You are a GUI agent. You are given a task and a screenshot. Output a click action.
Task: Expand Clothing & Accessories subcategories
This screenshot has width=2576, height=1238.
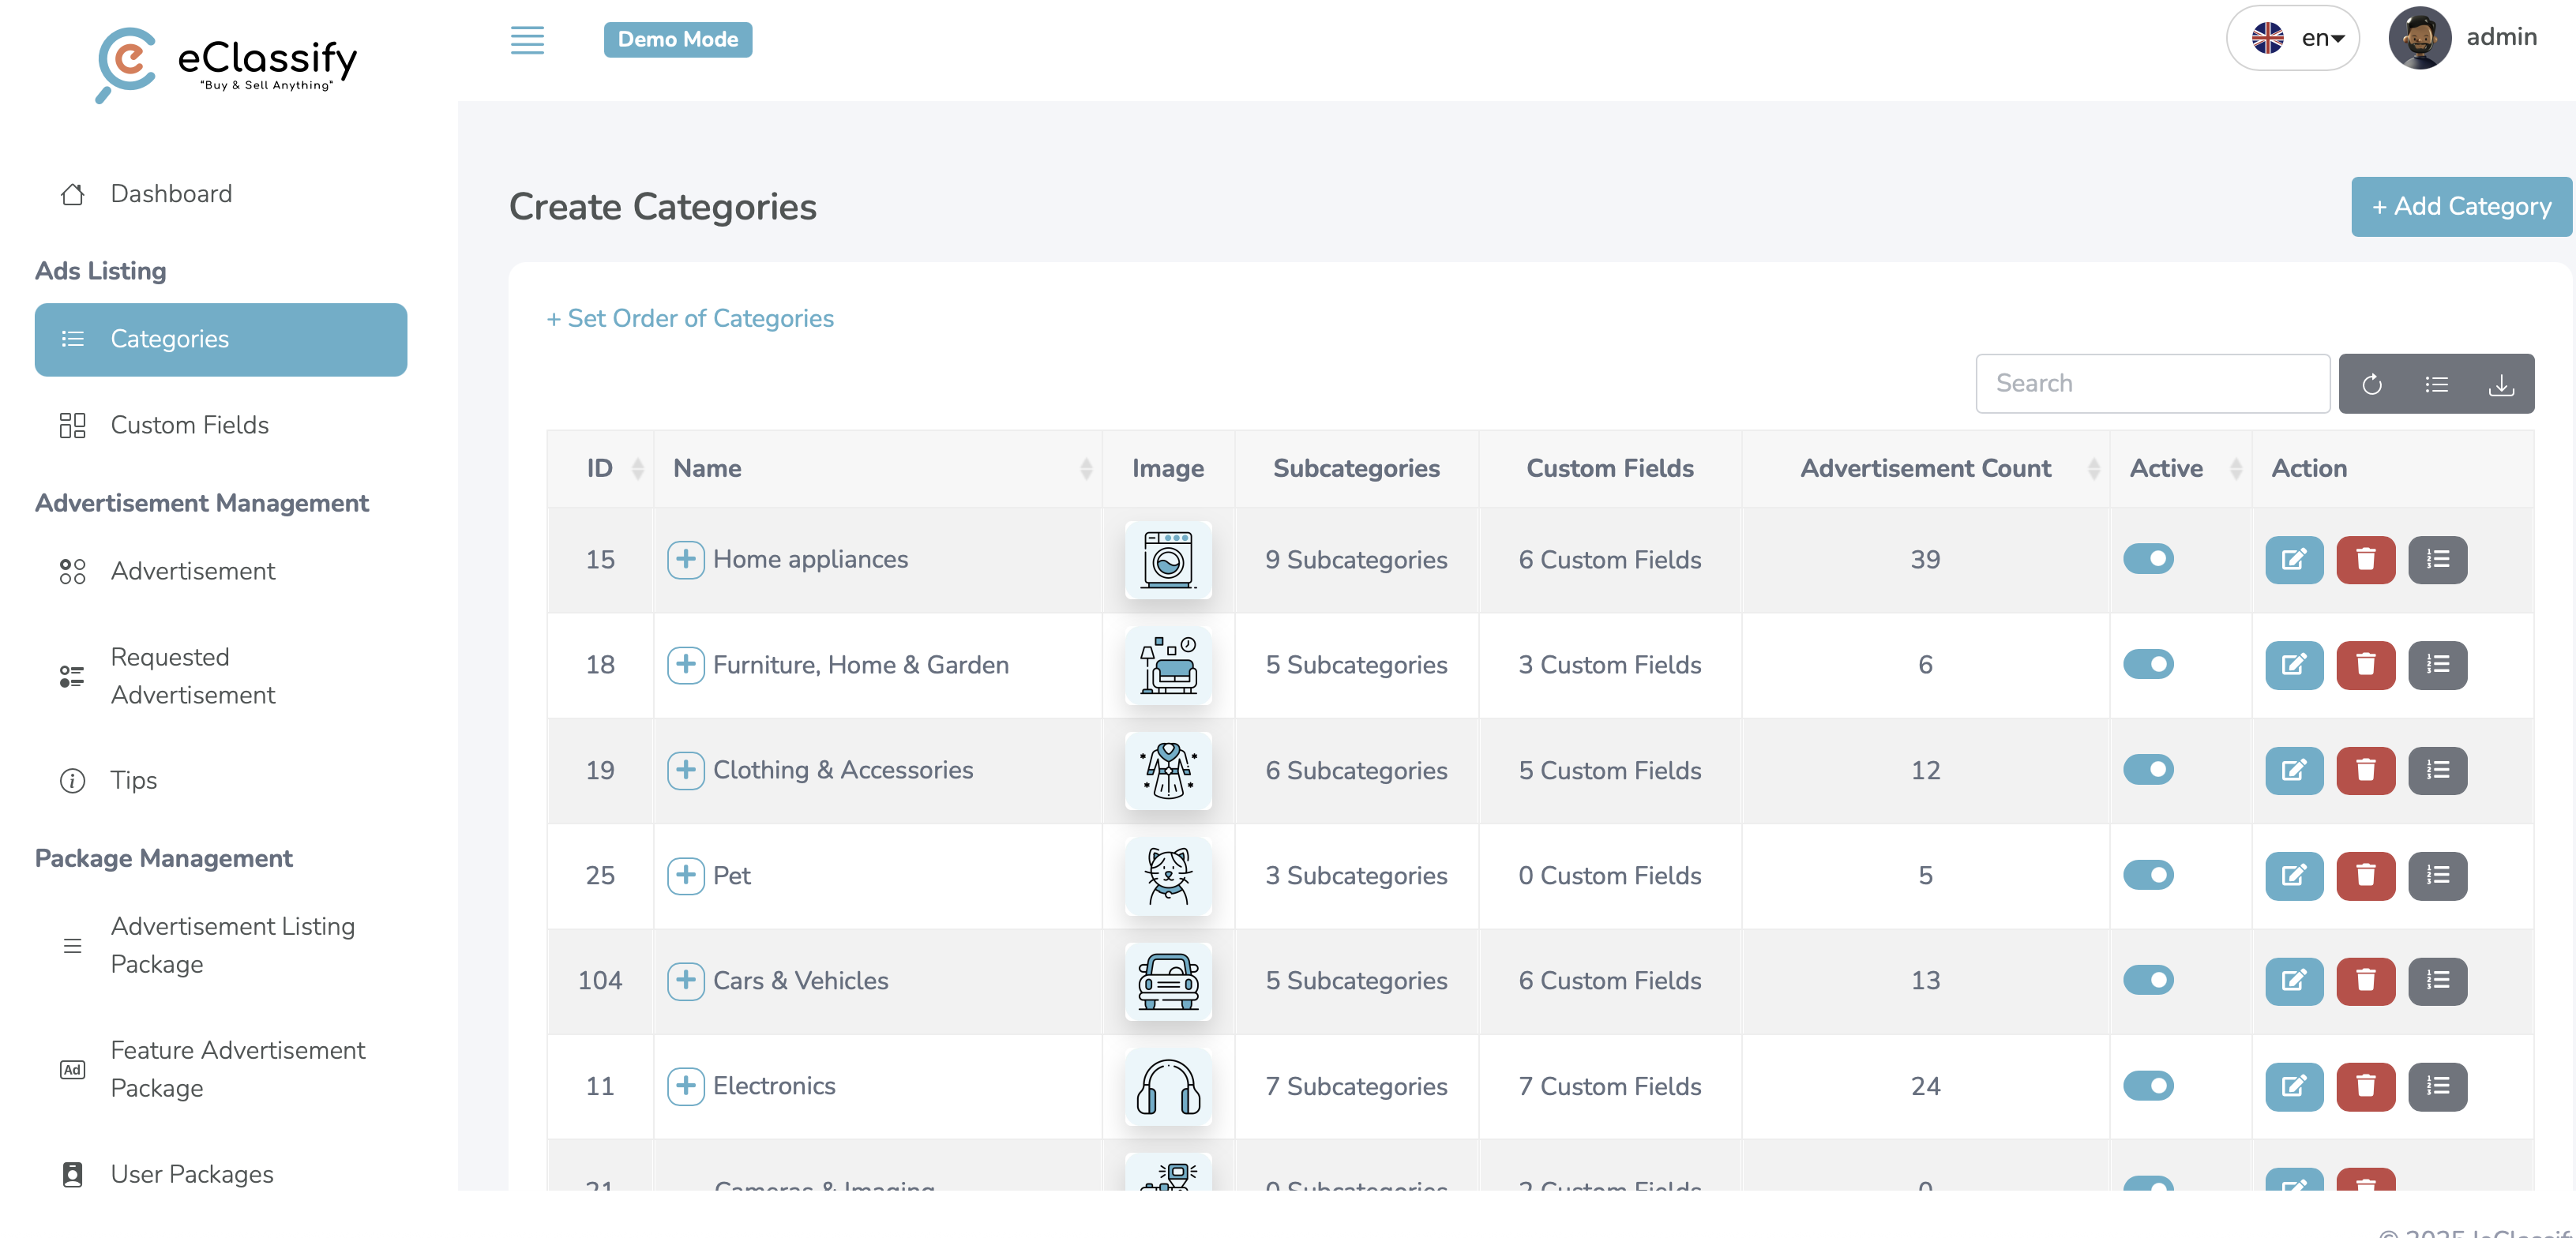(685, 770)
